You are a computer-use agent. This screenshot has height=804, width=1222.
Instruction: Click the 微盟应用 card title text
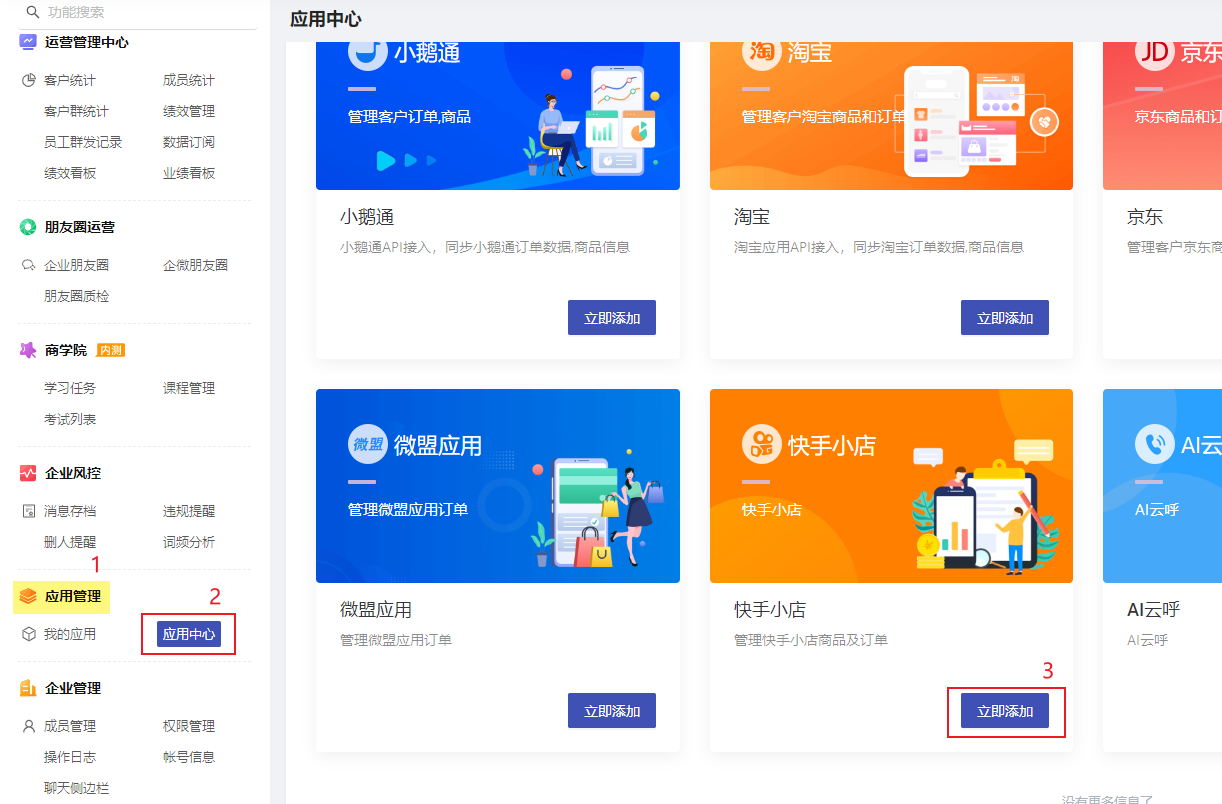pyautogui.click(x=376, y=610)
